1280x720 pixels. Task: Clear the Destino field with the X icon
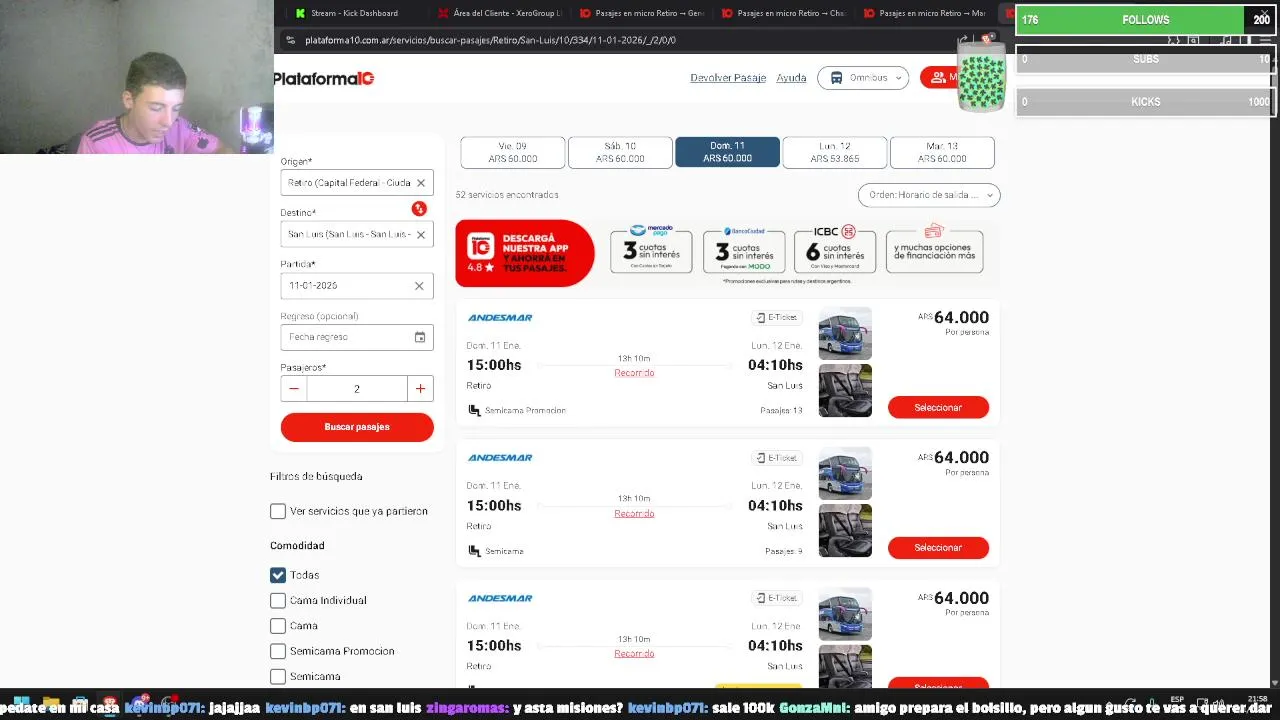click(421, 234)
